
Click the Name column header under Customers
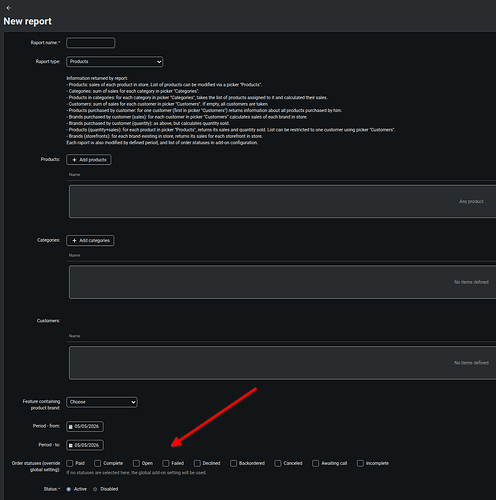pos(74,336)
